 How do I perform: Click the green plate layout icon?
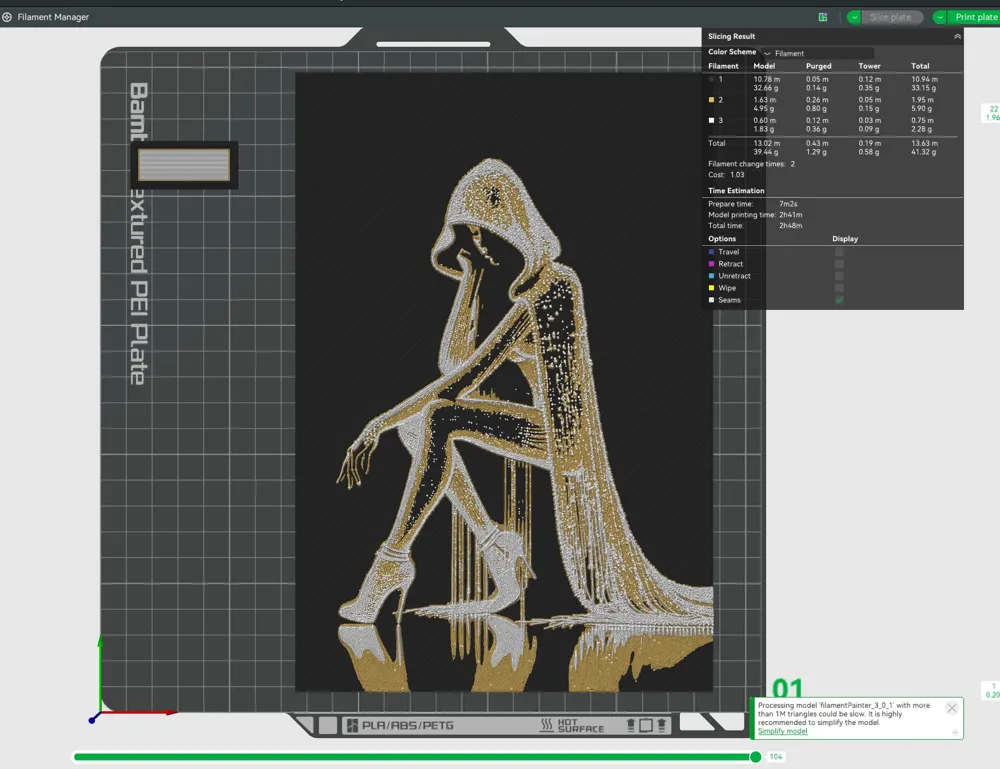(x=823, y=17)
